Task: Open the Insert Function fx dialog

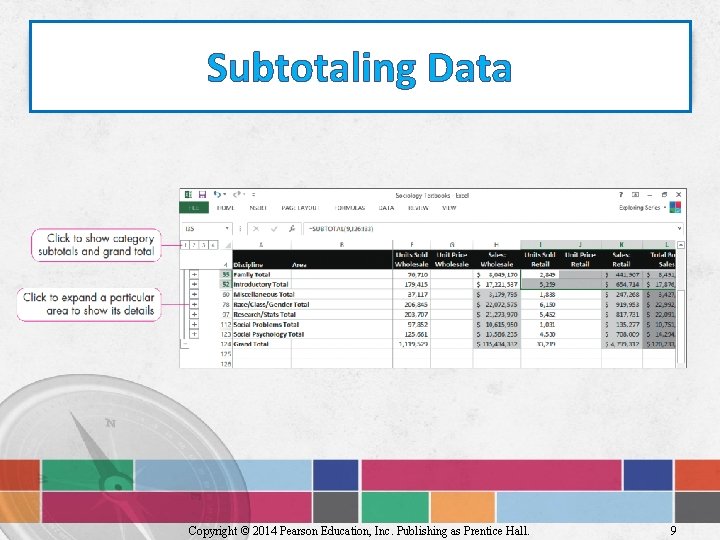Action: point(292,228)
